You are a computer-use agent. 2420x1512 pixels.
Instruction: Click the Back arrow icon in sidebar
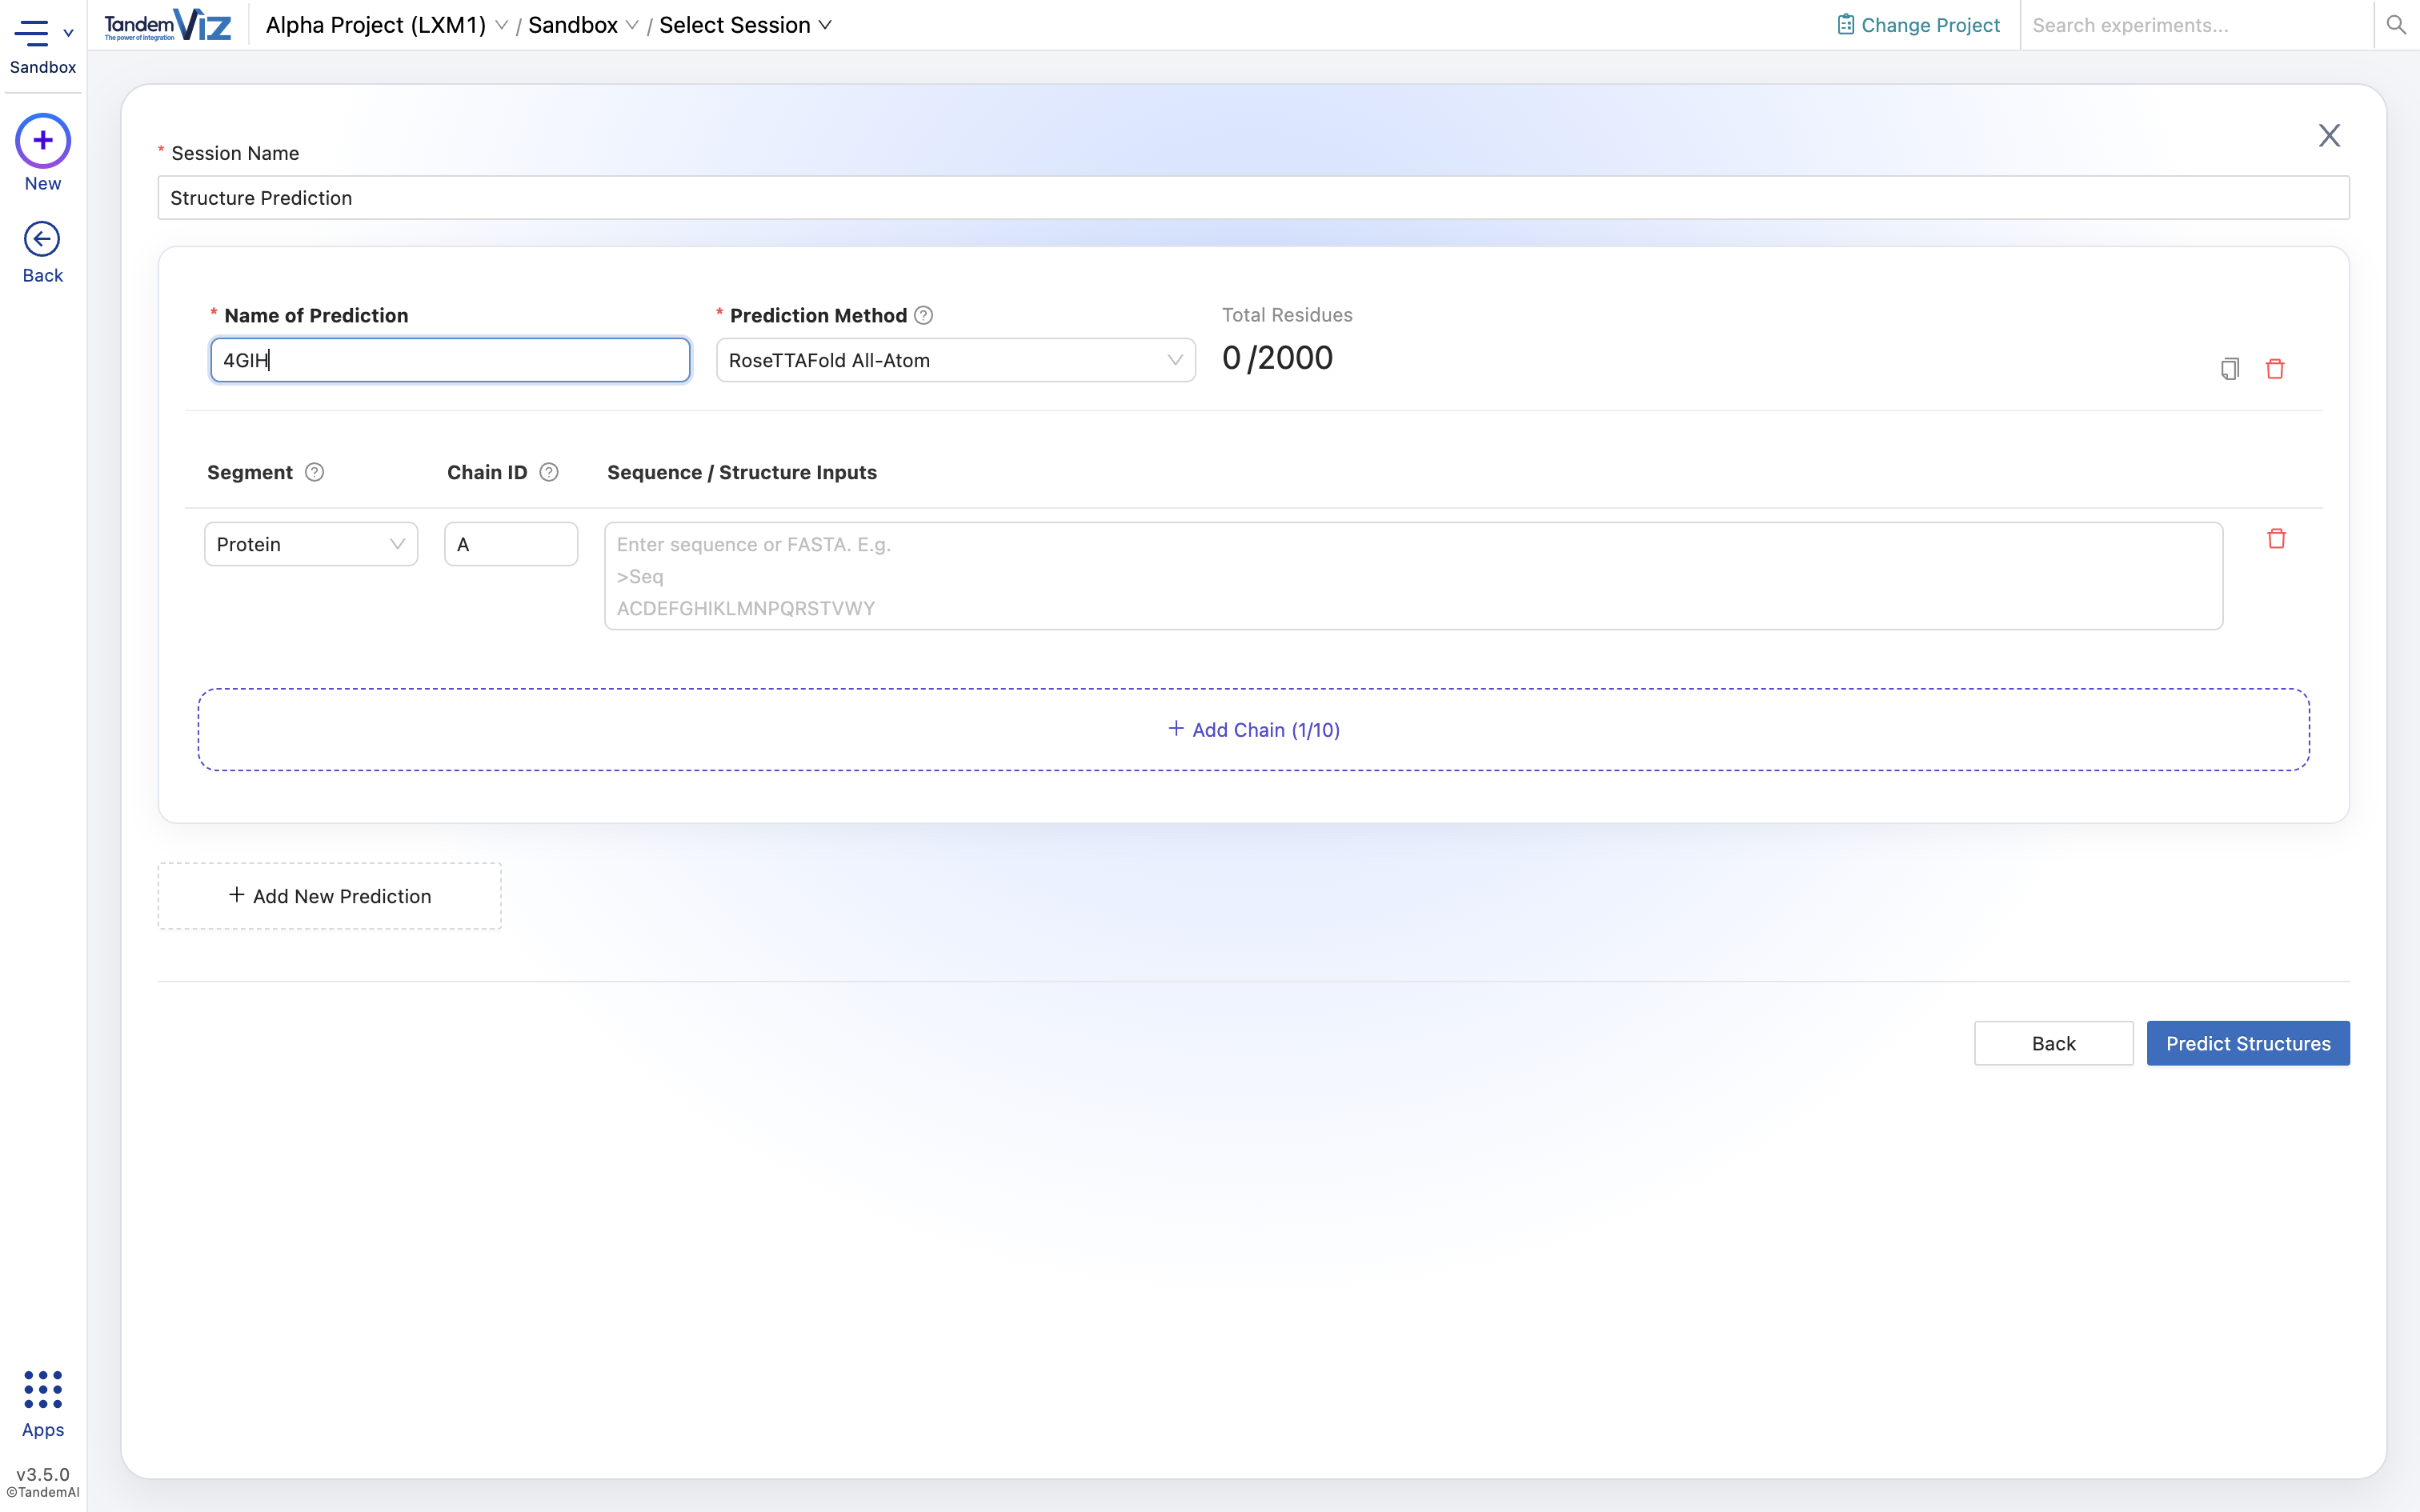click(x=42, y=239)
